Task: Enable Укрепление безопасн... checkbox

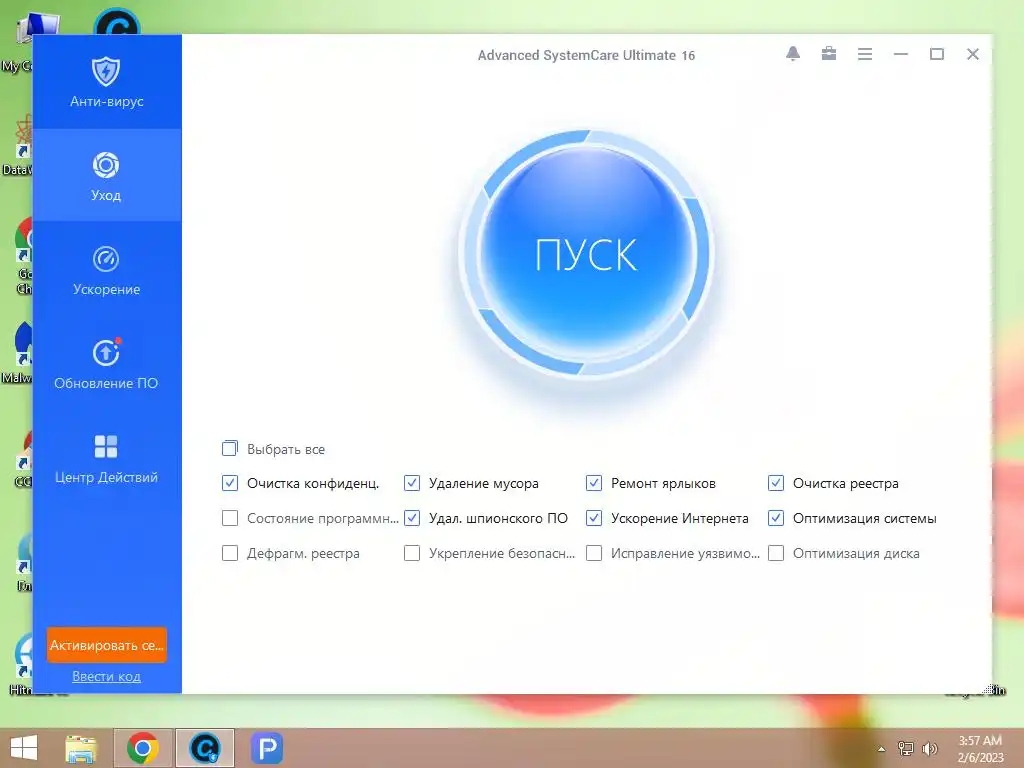Action: (x=411, y=553)
